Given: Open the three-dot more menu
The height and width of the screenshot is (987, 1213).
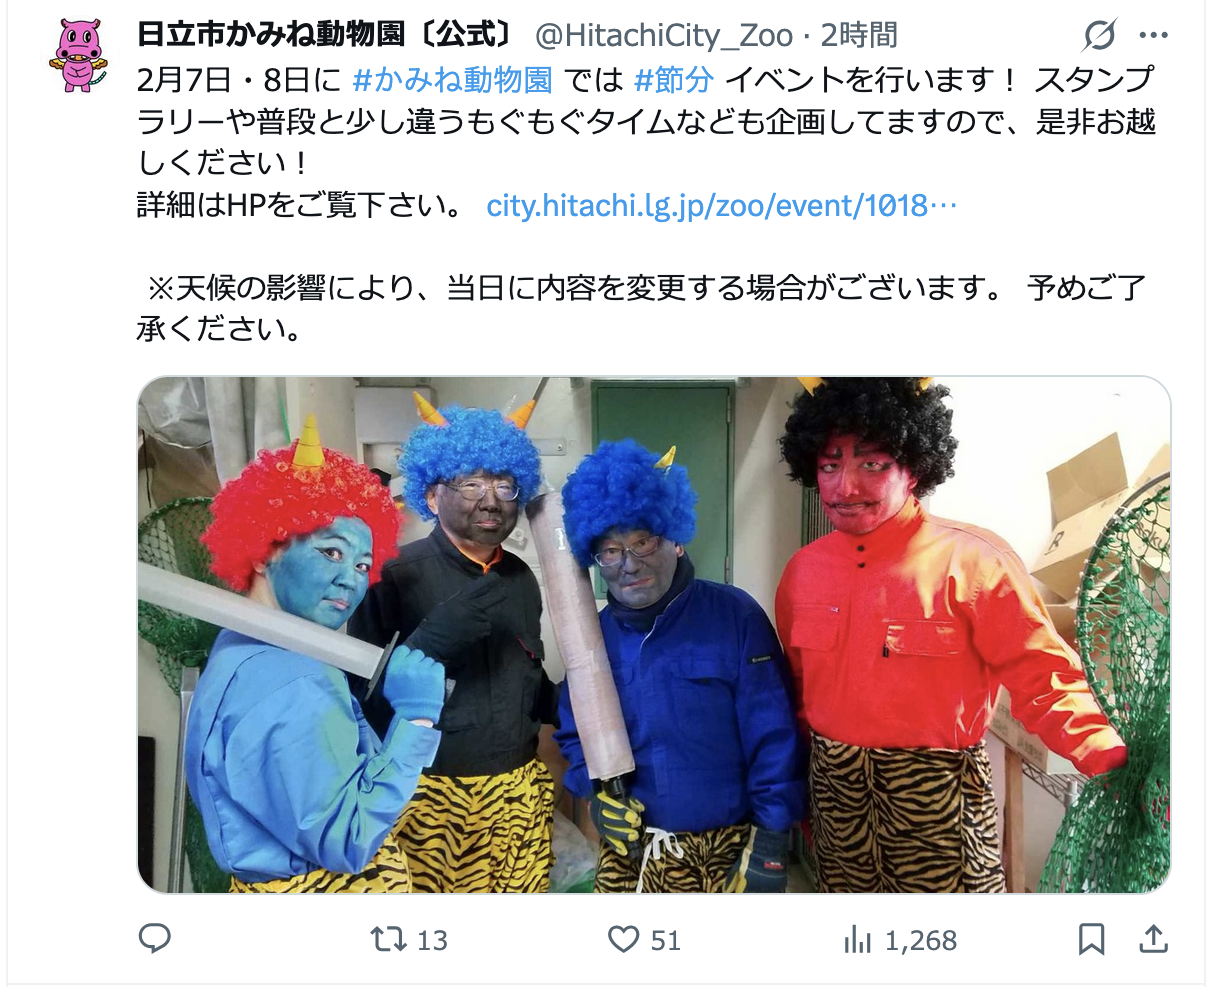Looking at the screenshot, I should click(1153, 36).
